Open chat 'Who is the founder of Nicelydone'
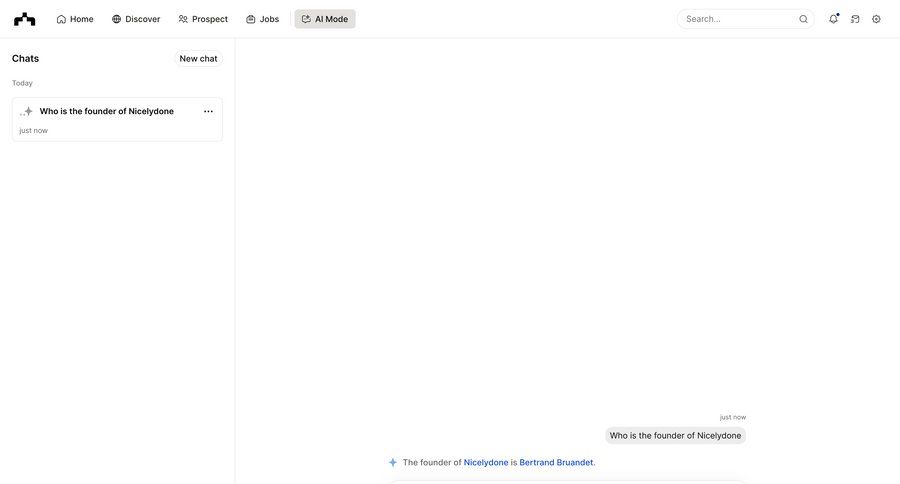This screenshot has height=484, width=900. [117, 119]
